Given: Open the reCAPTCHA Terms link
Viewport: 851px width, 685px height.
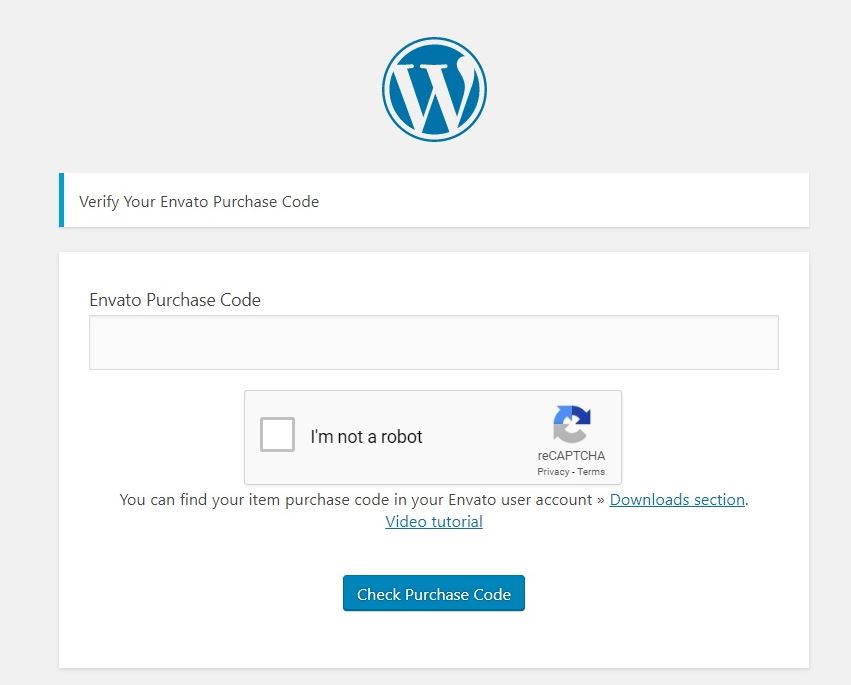Looking at the screenshot, I should 591,472.
